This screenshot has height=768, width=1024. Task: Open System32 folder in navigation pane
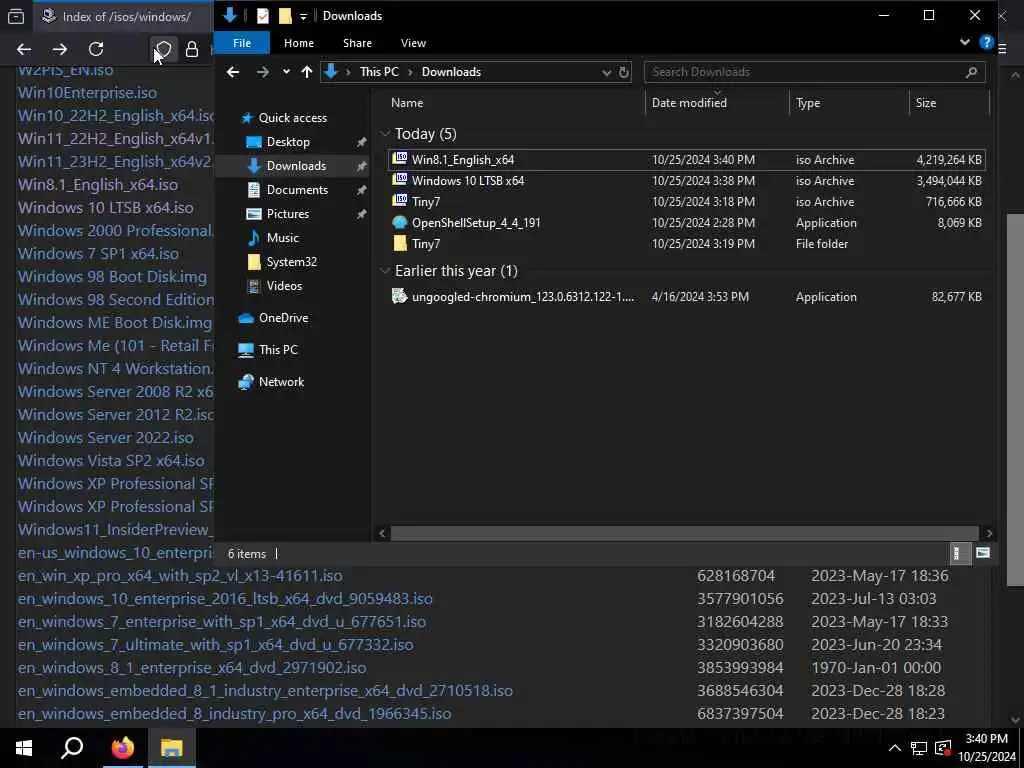coord(291,262)
